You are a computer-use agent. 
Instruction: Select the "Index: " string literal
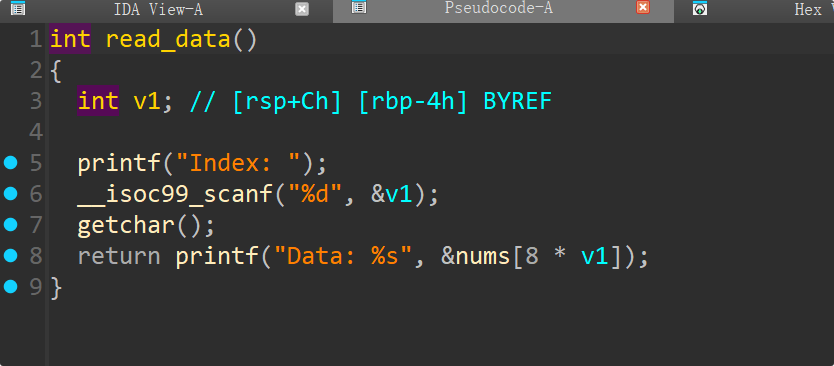click(239, 163)
